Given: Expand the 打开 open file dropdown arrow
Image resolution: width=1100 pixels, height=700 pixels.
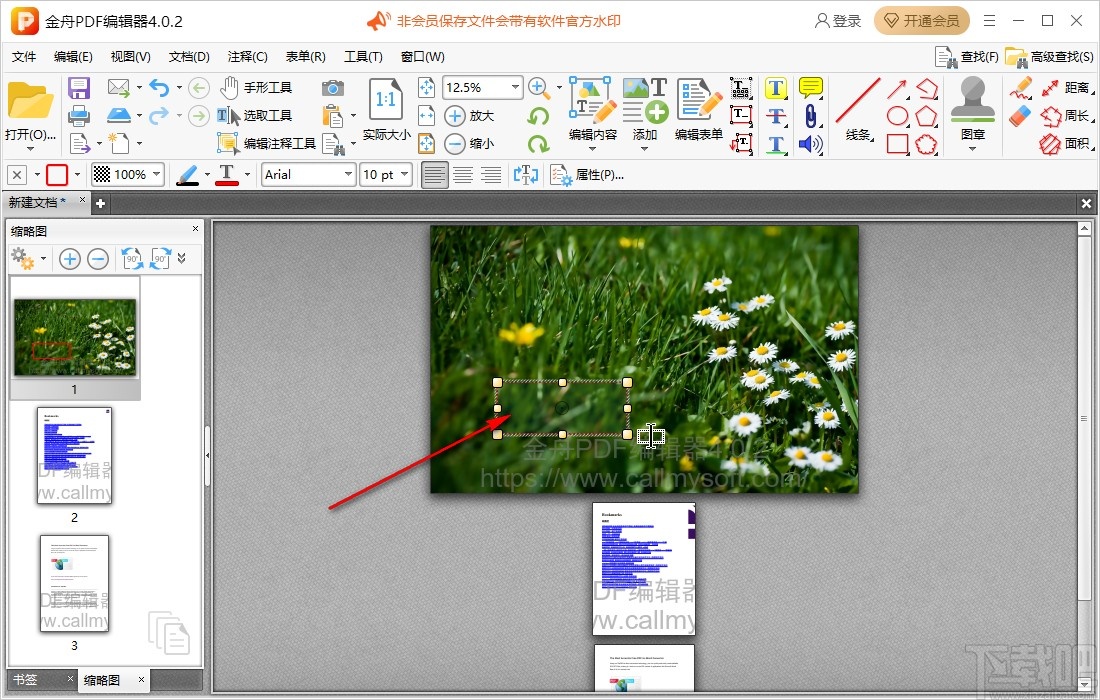Looking at the screenshot, I should click(30, 149).
